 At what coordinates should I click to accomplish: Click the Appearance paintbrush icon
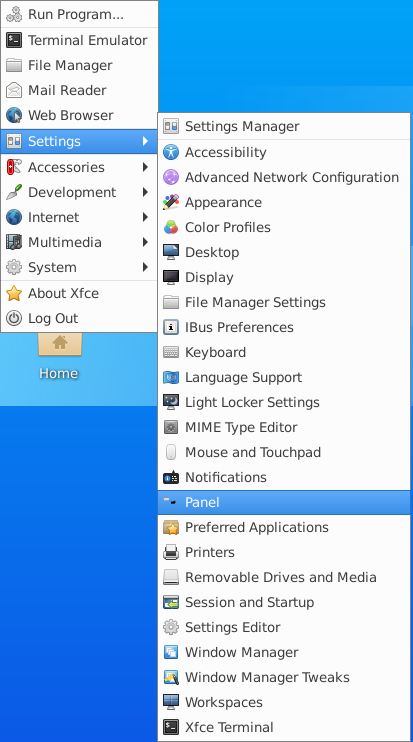[x=171, y=203]
